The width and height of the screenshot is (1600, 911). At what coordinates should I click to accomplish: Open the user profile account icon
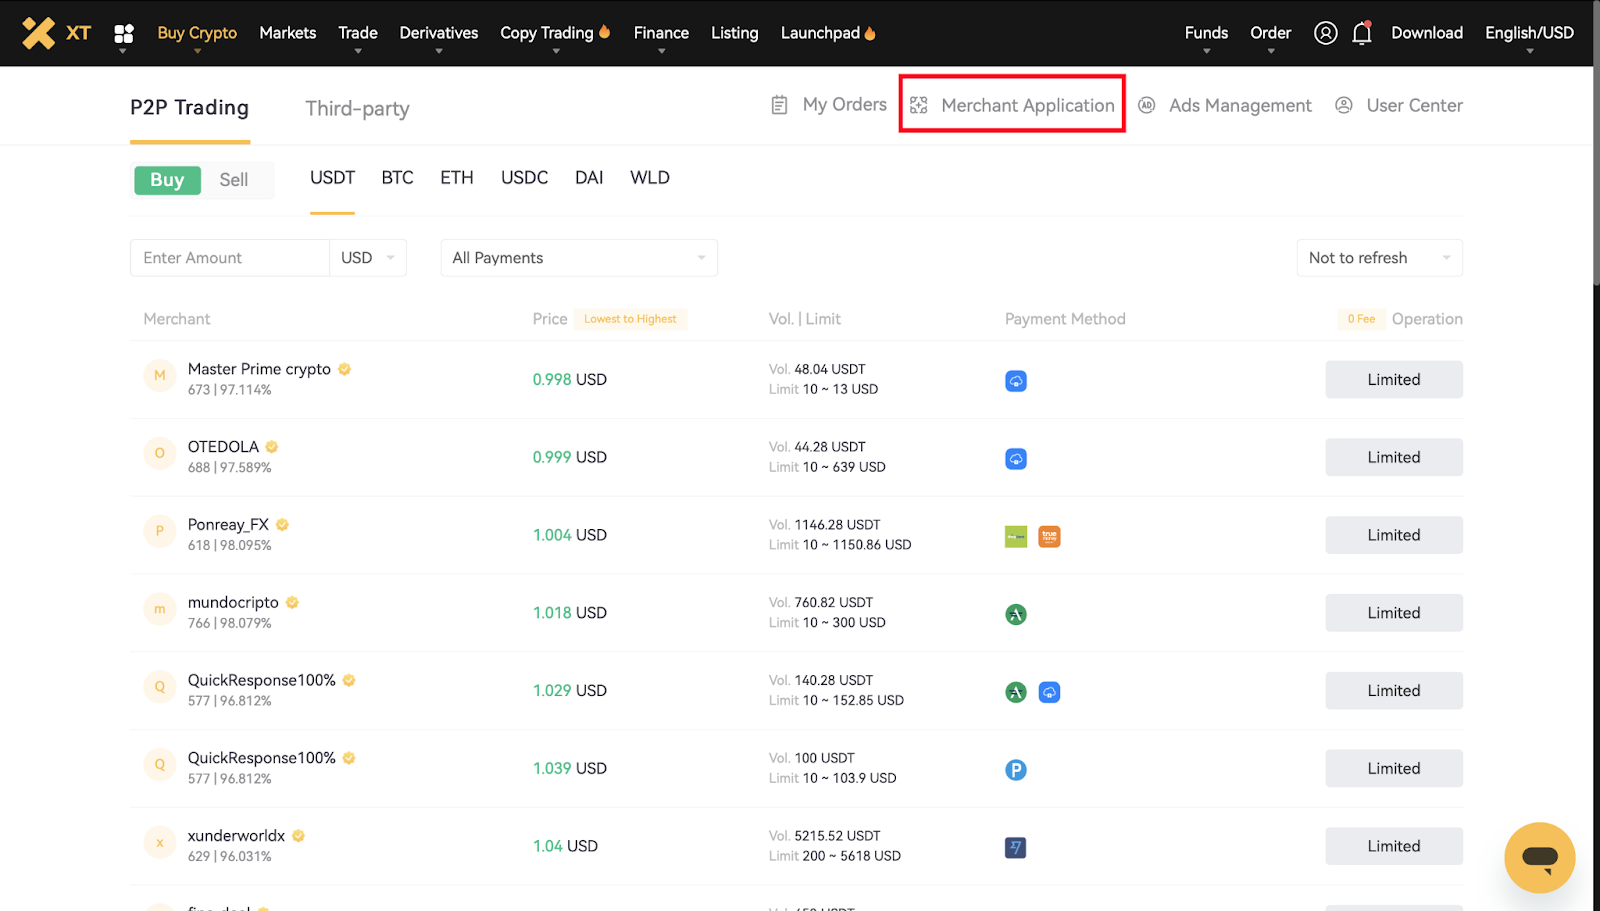click(x=1325, y=33)
